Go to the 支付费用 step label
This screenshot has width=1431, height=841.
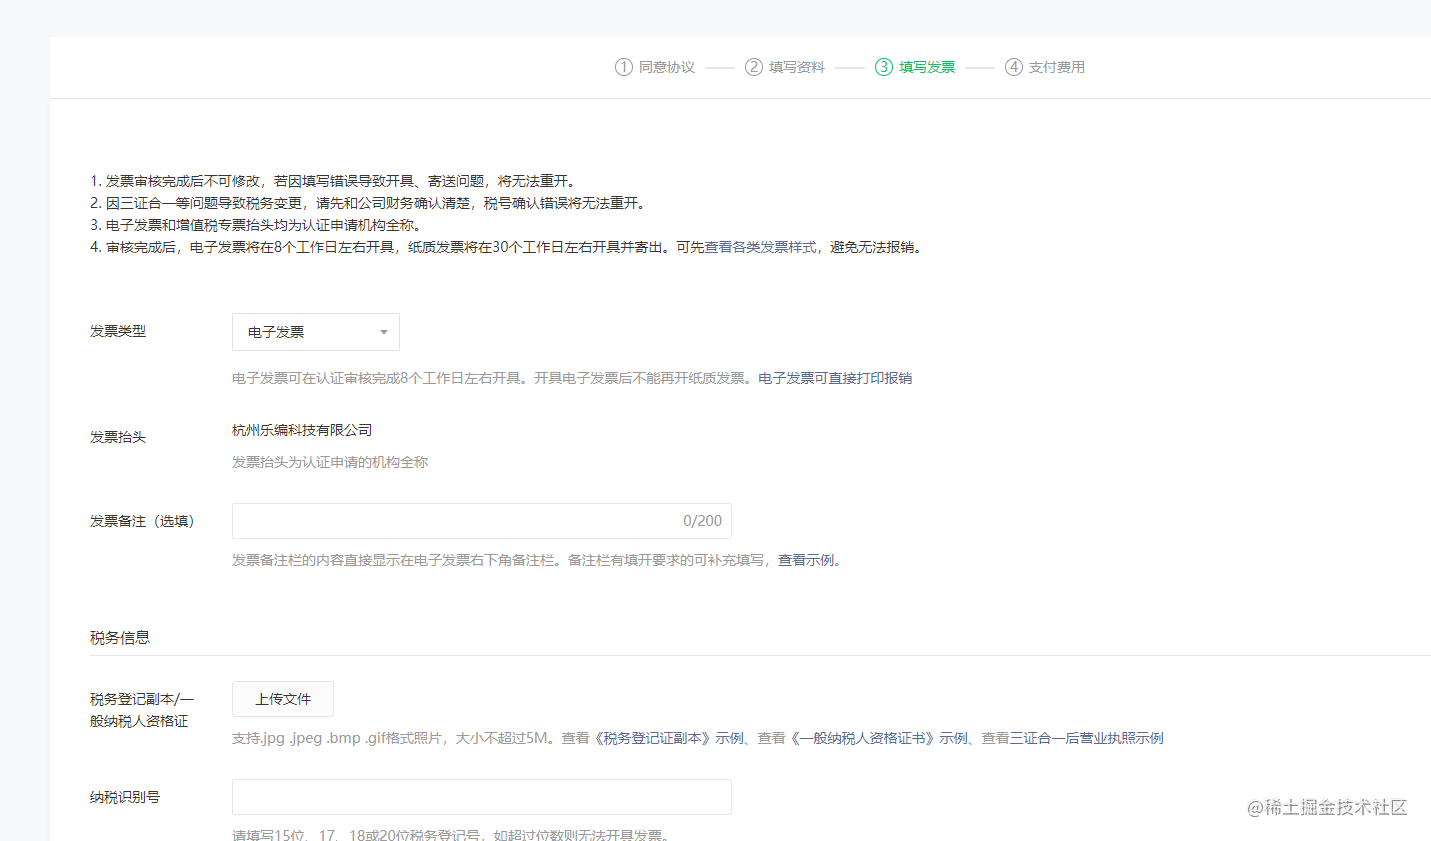1057,67
